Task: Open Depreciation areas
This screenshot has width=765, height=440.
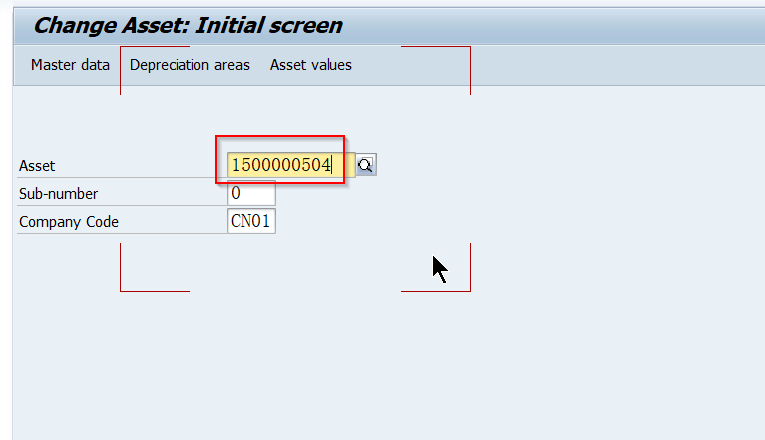Action: click(x=190, y=65)
